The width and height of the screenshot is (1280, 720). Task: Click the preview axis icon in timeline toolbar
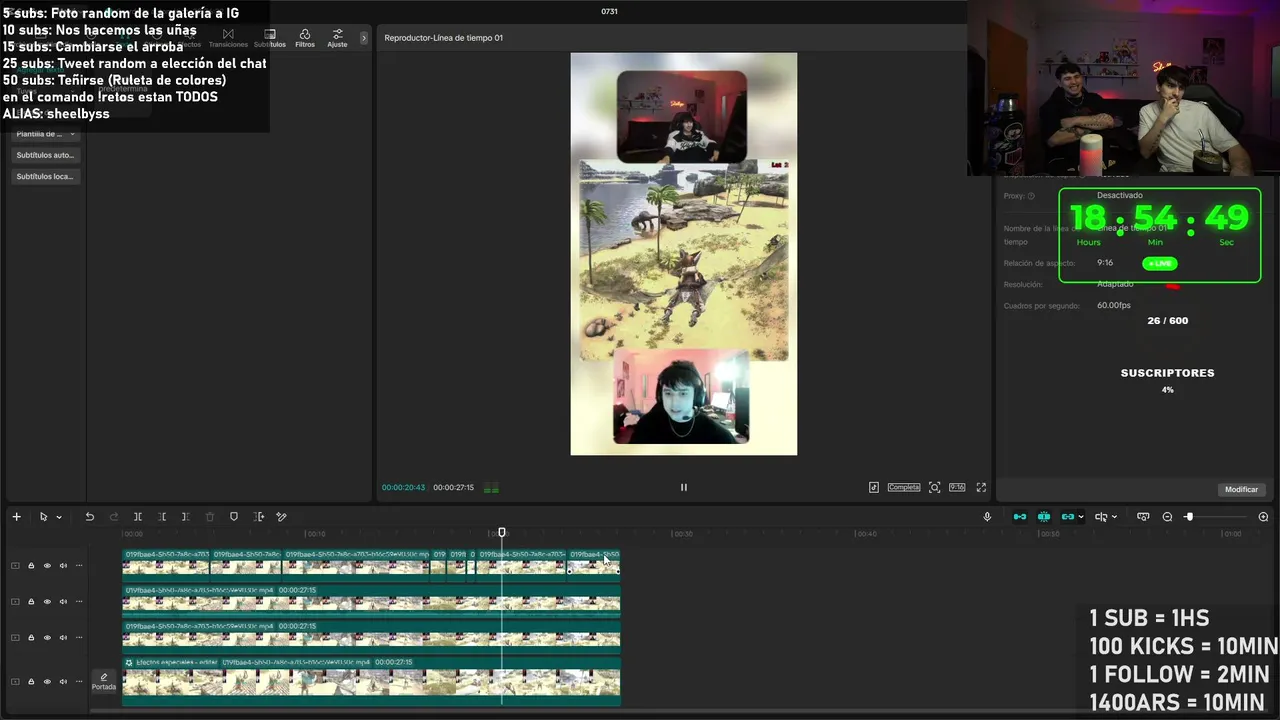1100,517
